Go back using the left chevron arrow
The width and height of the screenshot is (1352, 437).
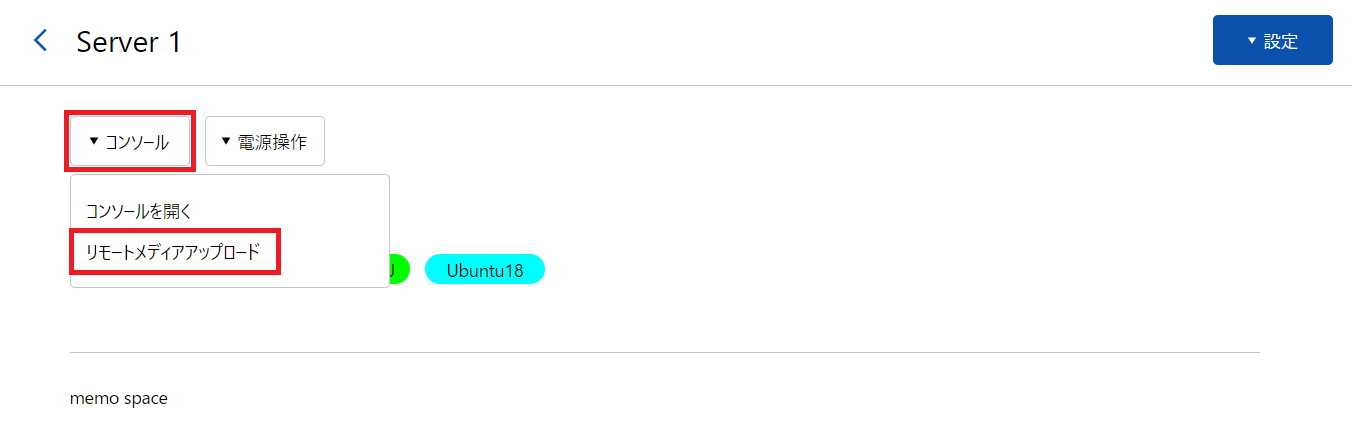40,41
